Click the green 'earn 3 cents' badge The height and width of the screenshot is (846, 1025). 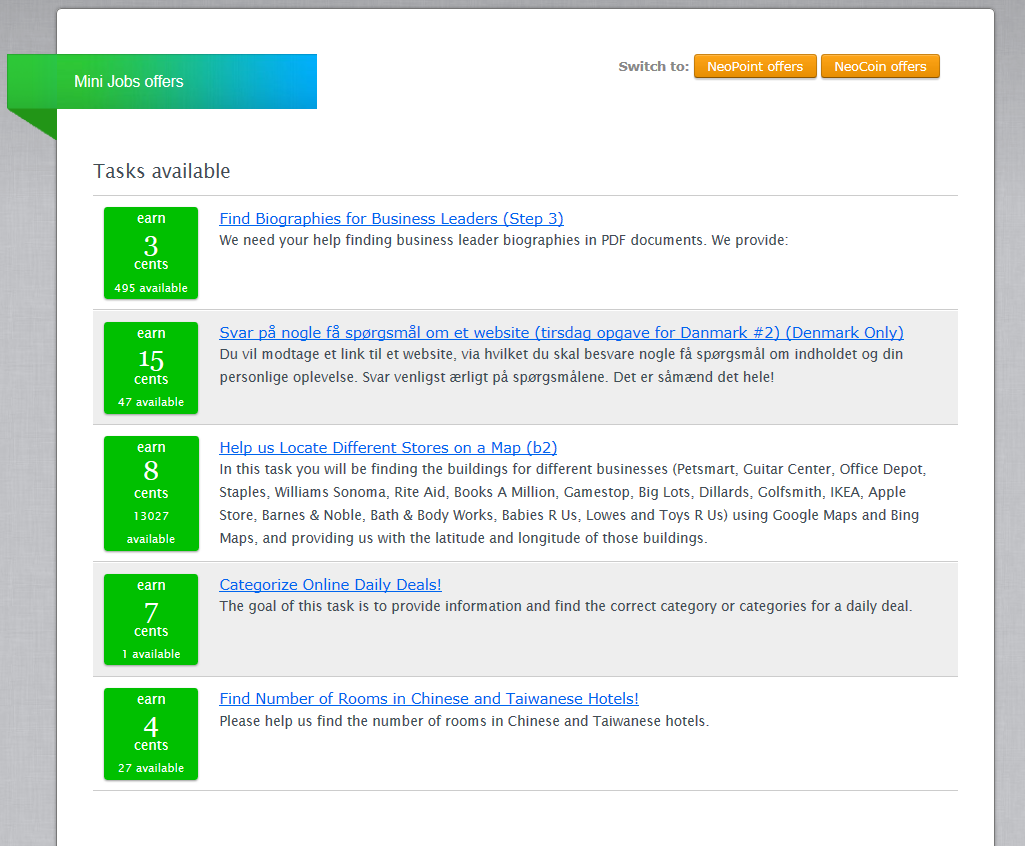coord(151,253)
